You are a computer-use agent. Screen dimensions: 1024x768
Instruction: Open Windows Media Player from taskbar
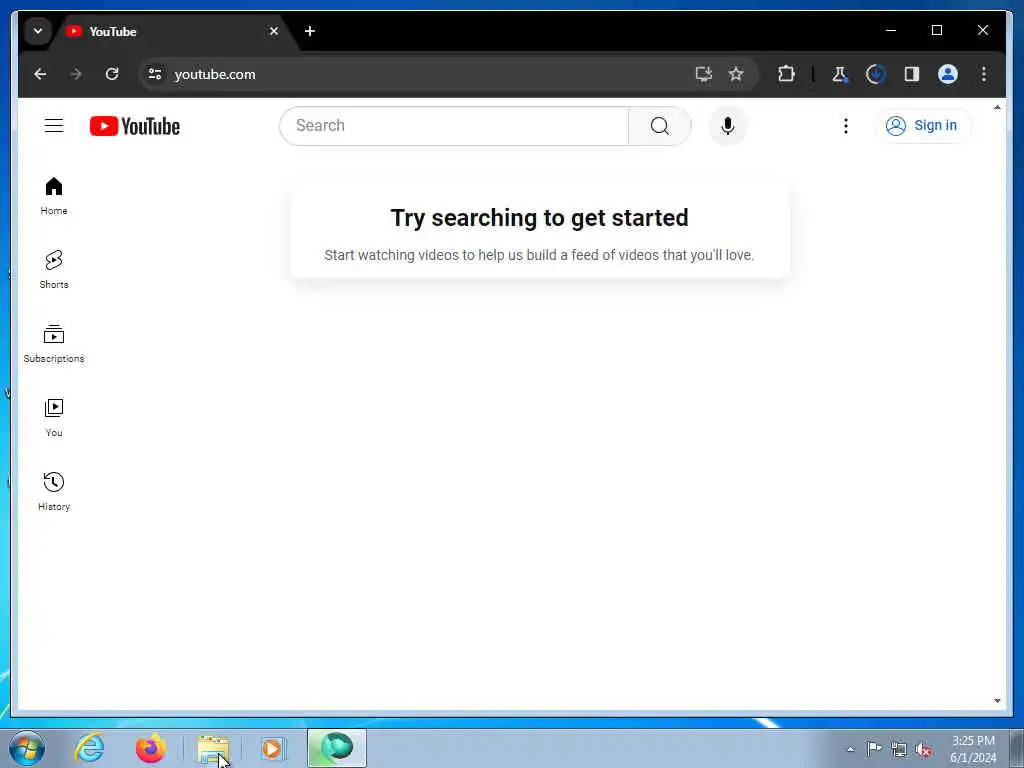coord(273,748)
